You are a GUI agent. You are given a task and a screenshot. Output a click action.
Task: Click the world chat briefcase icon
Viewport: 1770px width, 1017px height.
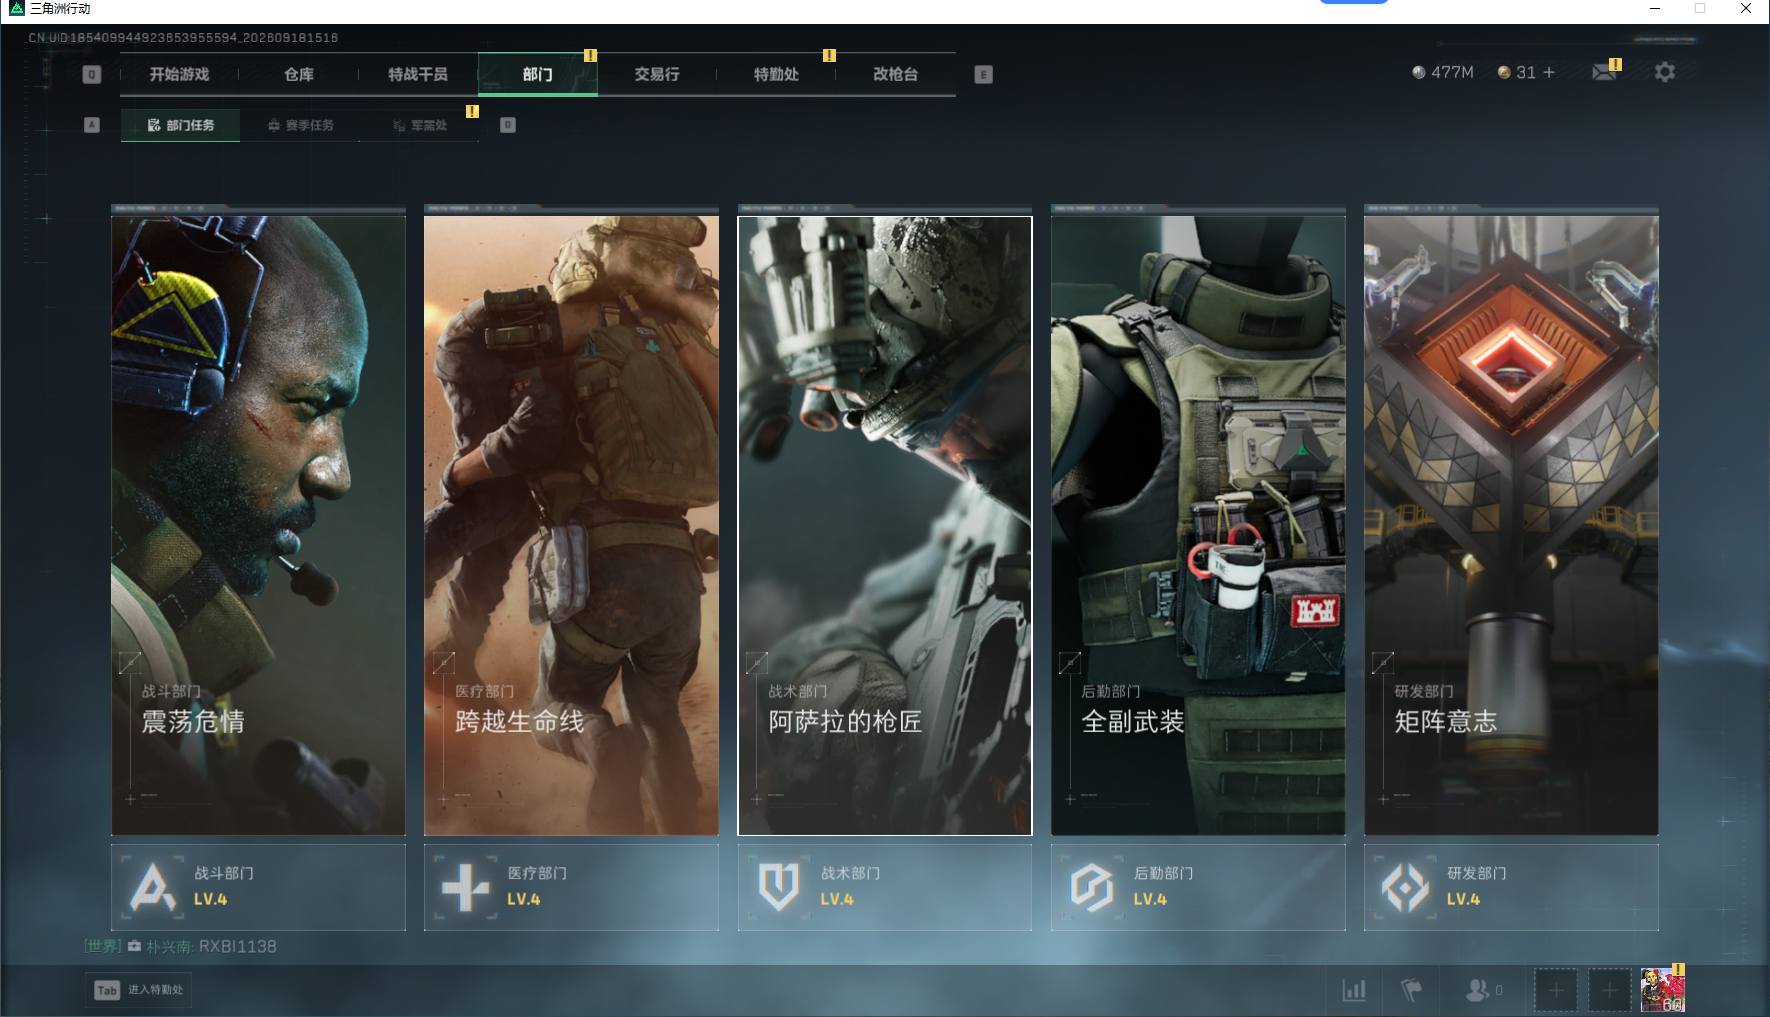[x=134, y=946]
